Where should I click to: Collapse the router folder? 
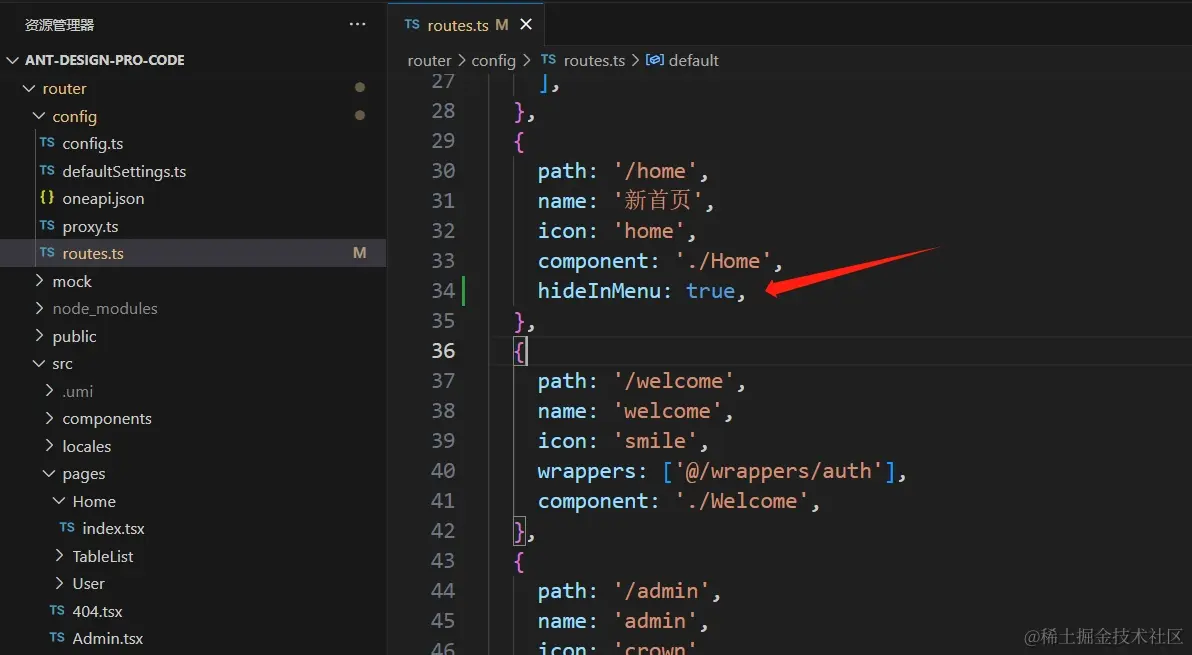(x=29, y=88)
